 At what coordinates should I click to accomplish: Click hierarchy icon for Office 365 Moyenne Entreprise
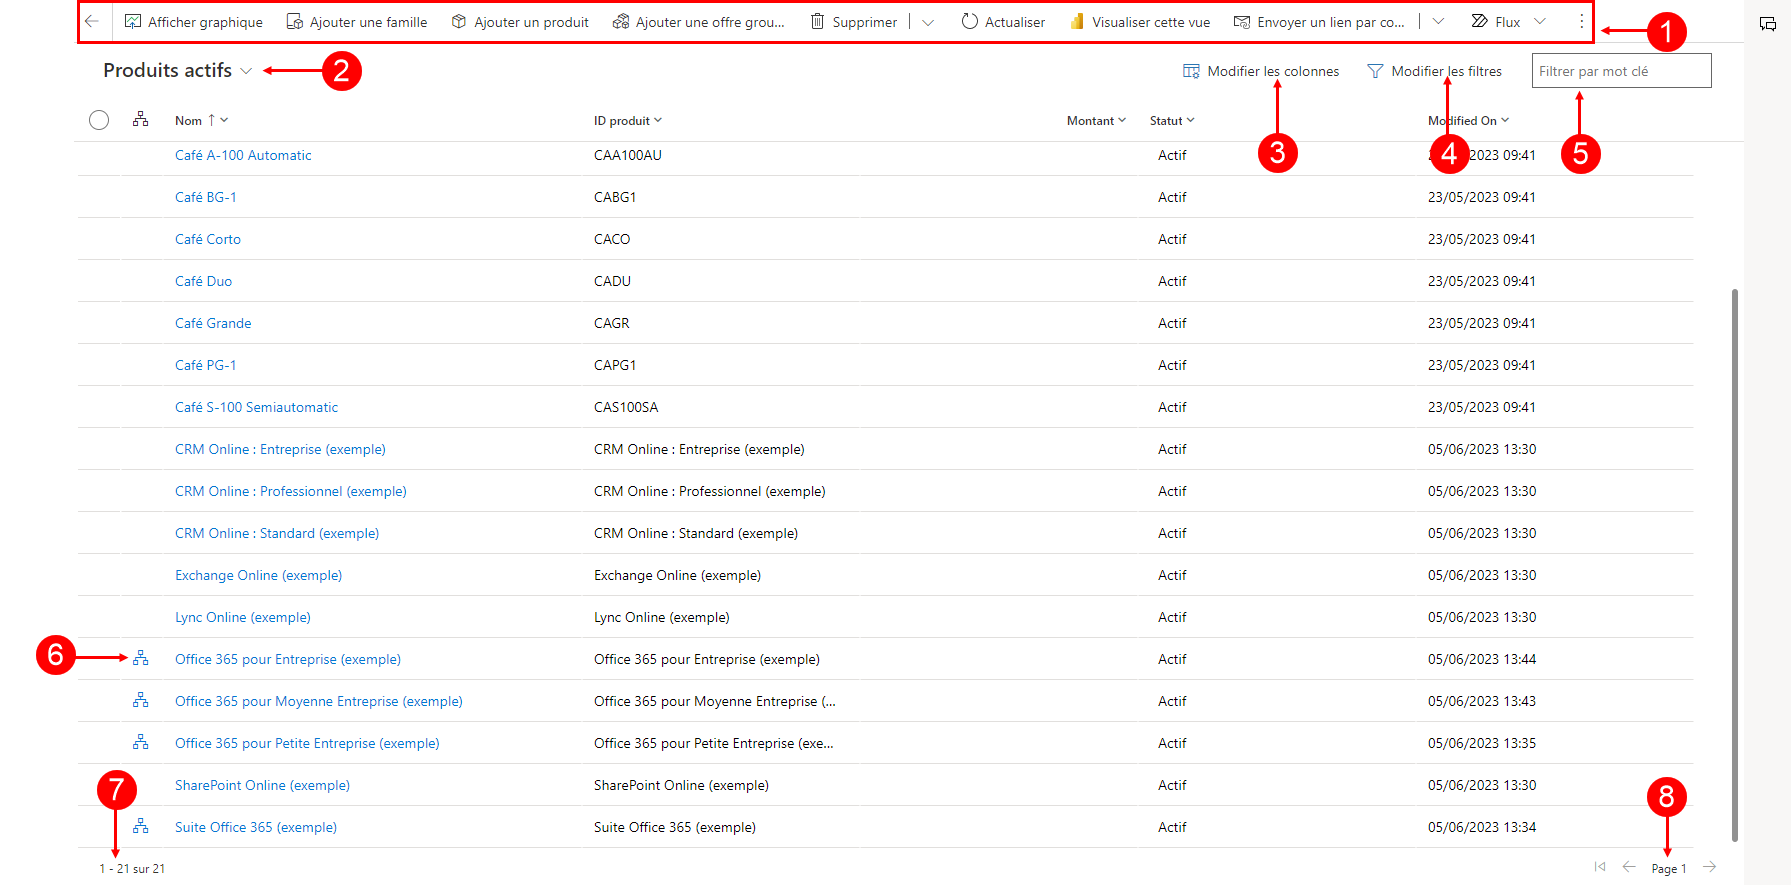click(141, 700)
